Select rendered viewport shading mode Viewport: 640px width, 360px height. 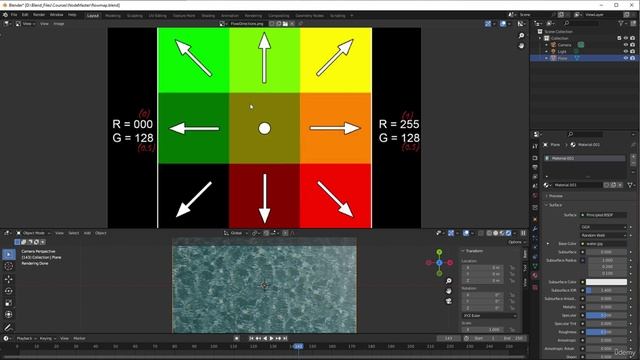click(509, 233)
